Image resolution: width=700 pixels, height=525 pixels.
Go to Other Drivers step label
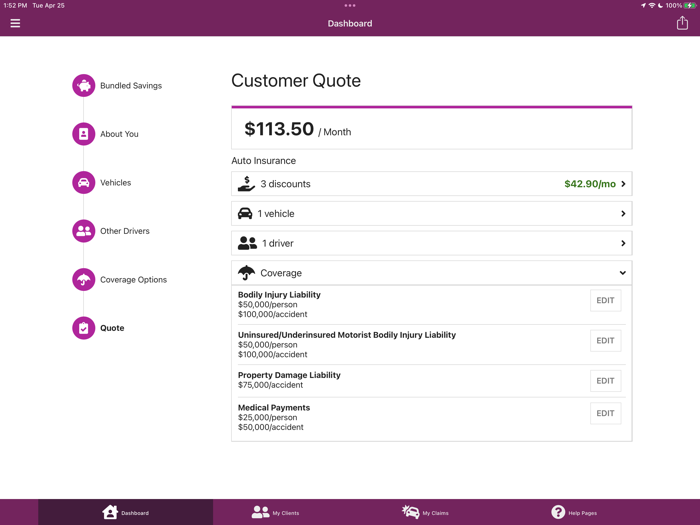click(x=125, y=231)
